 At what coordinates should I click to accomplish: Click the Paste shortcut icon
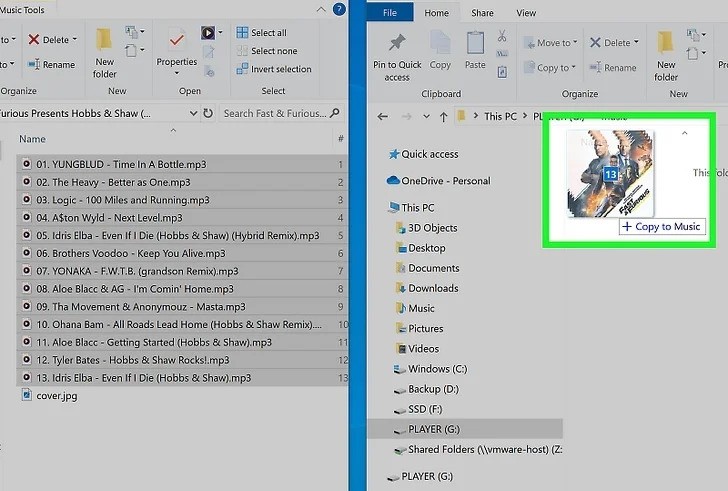click(x=502, y=72)
